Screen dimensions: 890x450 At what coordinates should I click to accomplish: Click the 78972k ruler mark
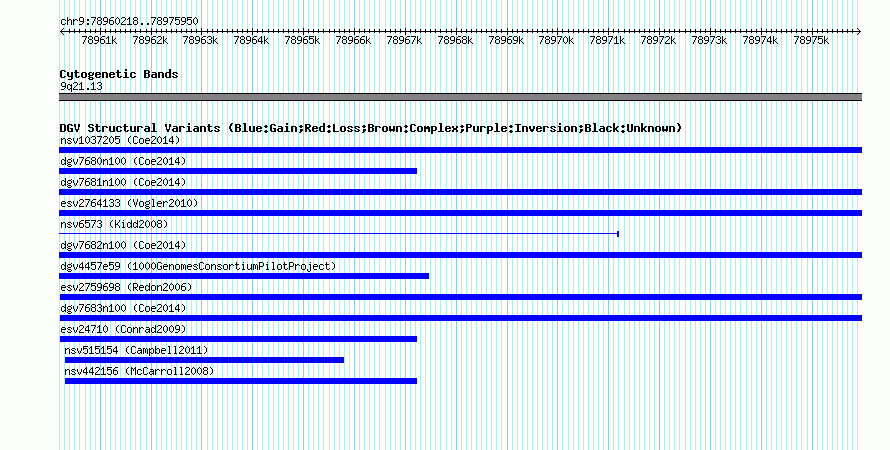pyautogui.click(x=658, y=40)
